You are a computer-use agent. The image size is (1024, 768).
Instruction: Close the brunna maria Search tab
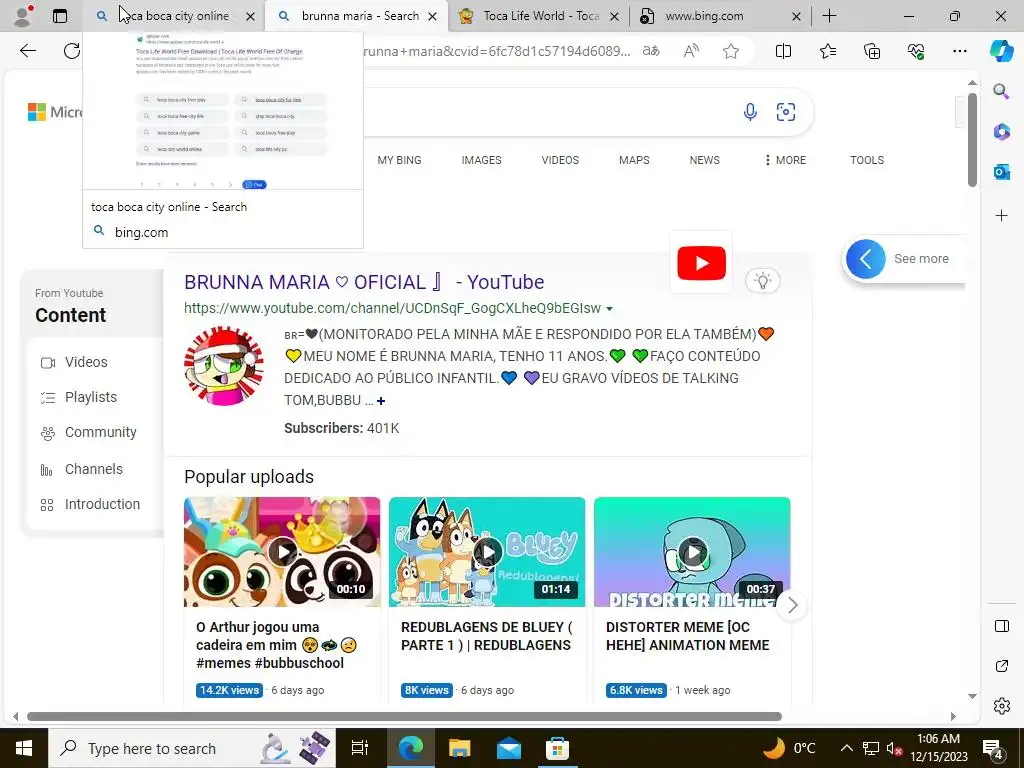click(432, 16)
